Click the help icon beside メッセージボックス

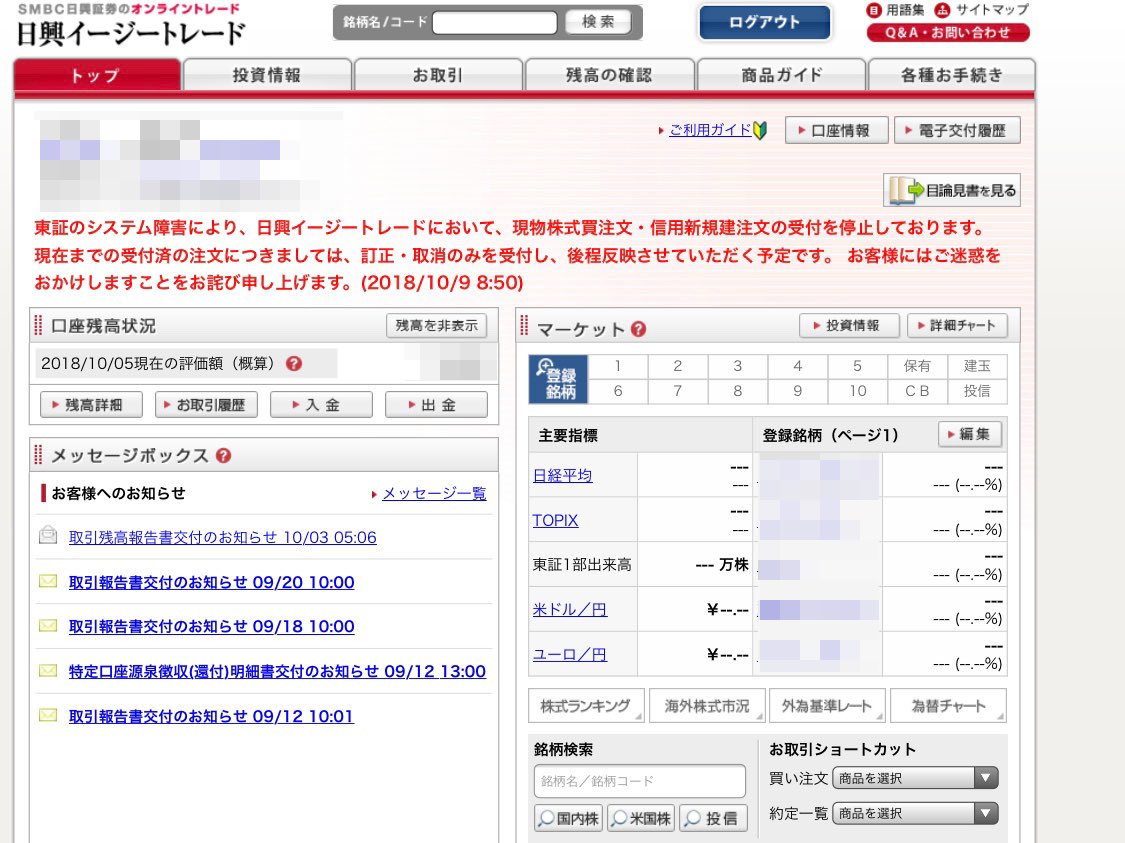coord(223,456)
